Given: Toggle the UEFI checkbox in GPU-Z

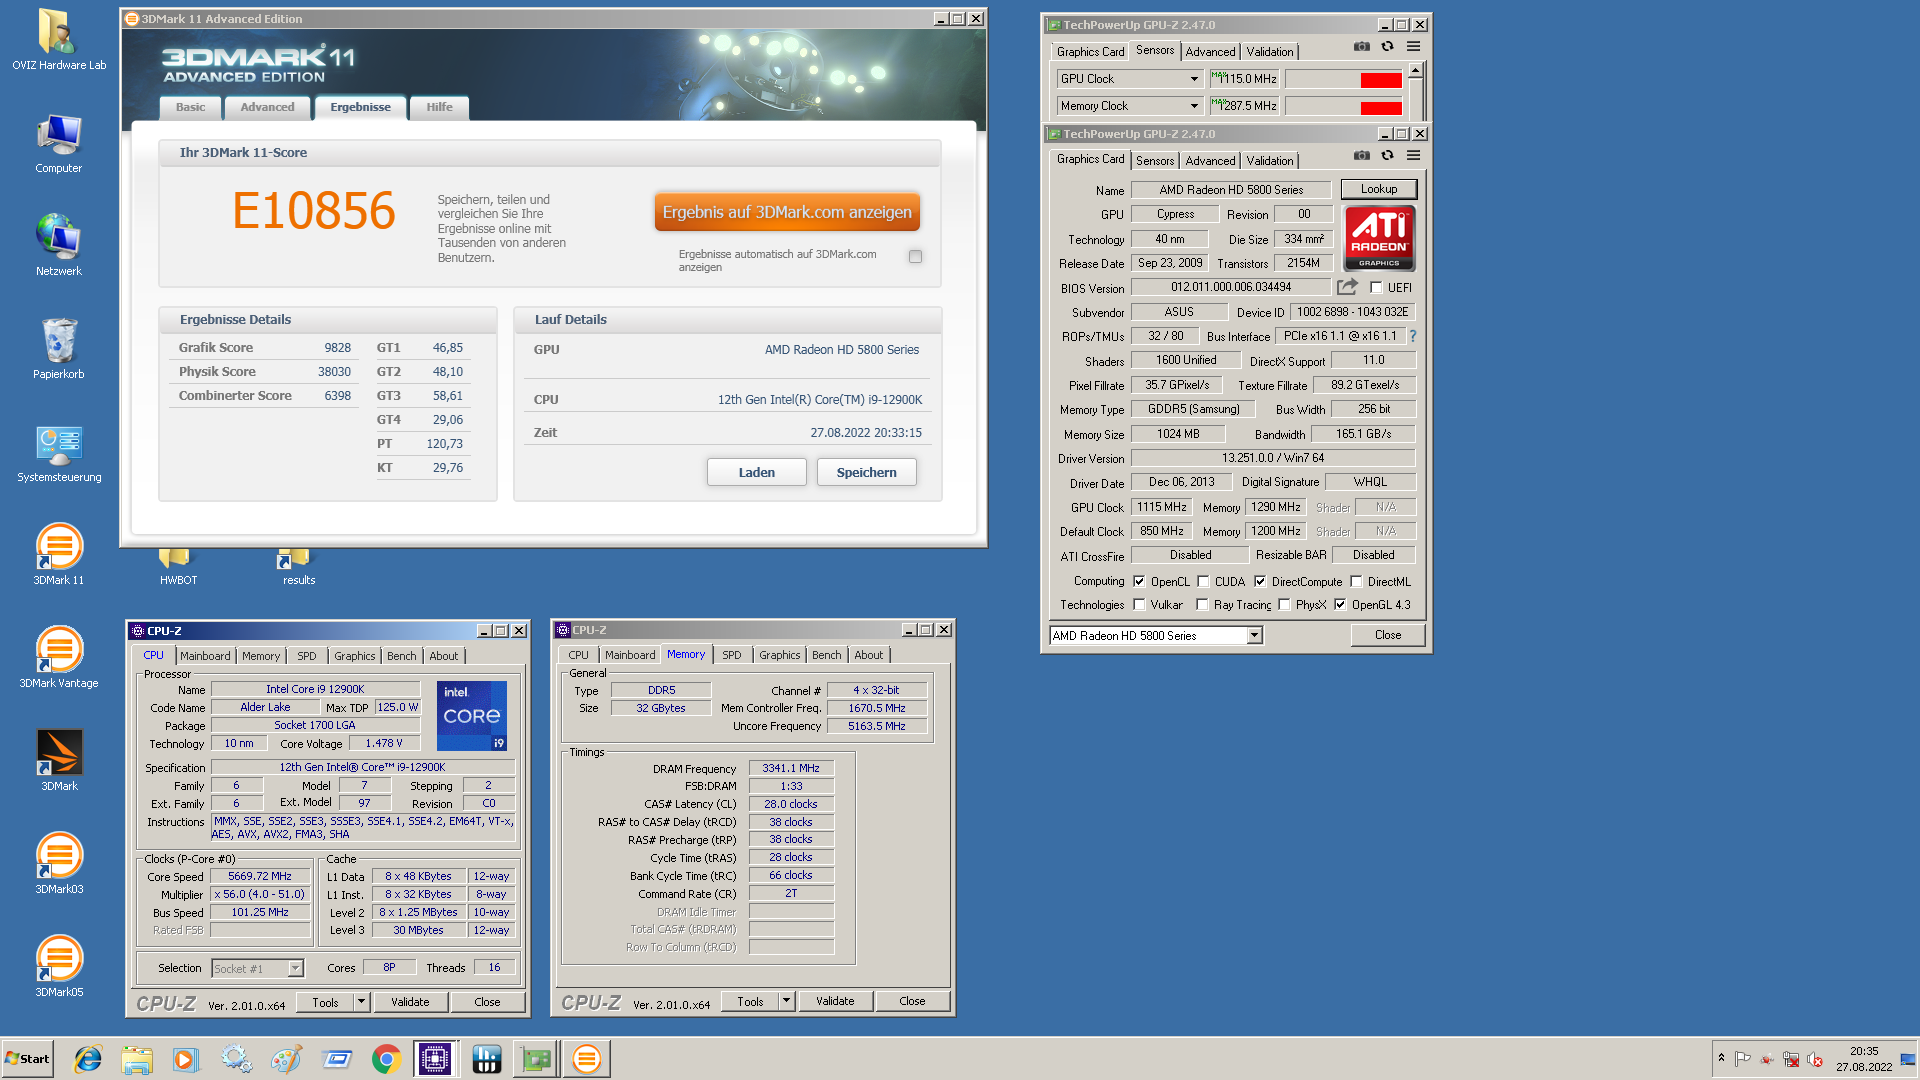Looking at the screenshot, I should (1377, 288).
